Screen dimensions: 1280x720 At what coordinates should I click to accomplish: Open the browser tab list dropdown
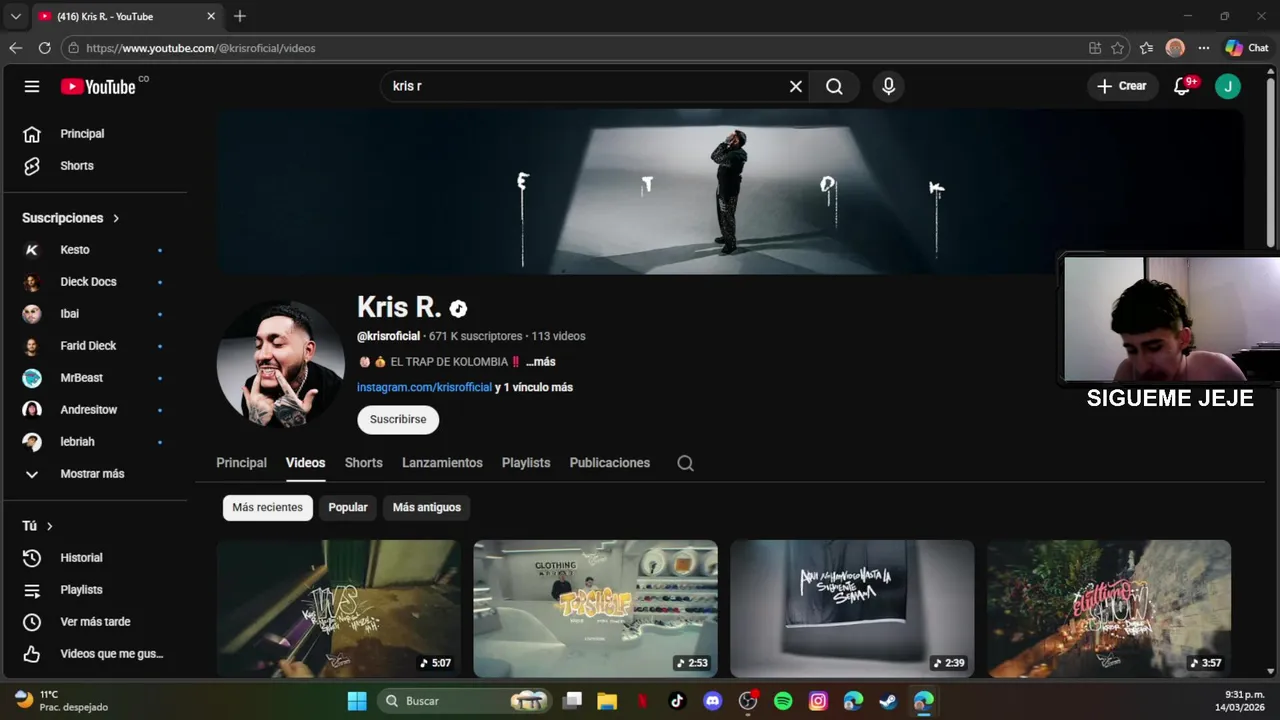tap(15, 16)
